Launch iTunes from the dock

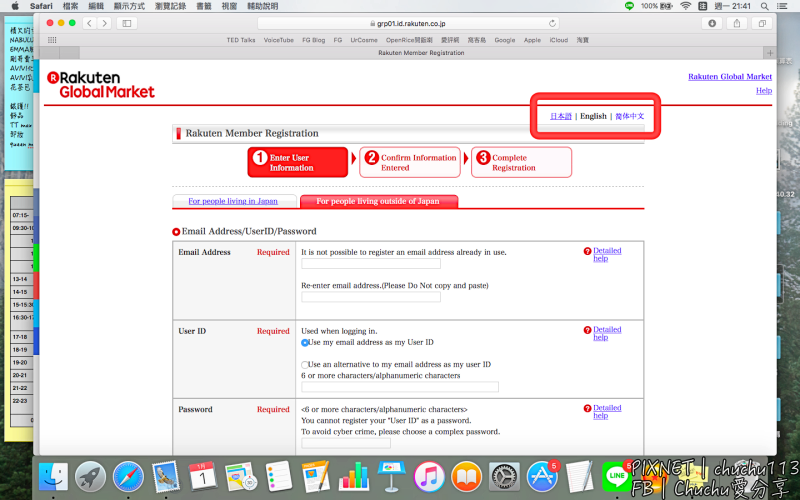[x=428, y=476]
